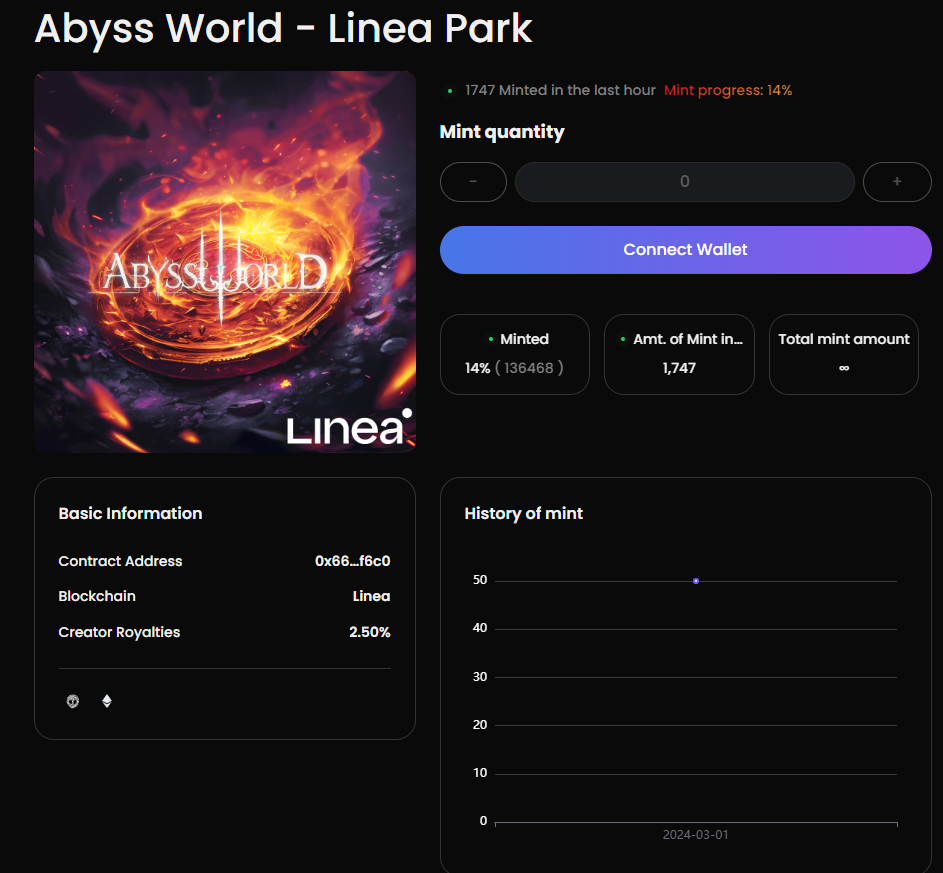This screenshot has height=873, width=943.
Task: Focus the mint quantity input field
Action: coord(684,182)
